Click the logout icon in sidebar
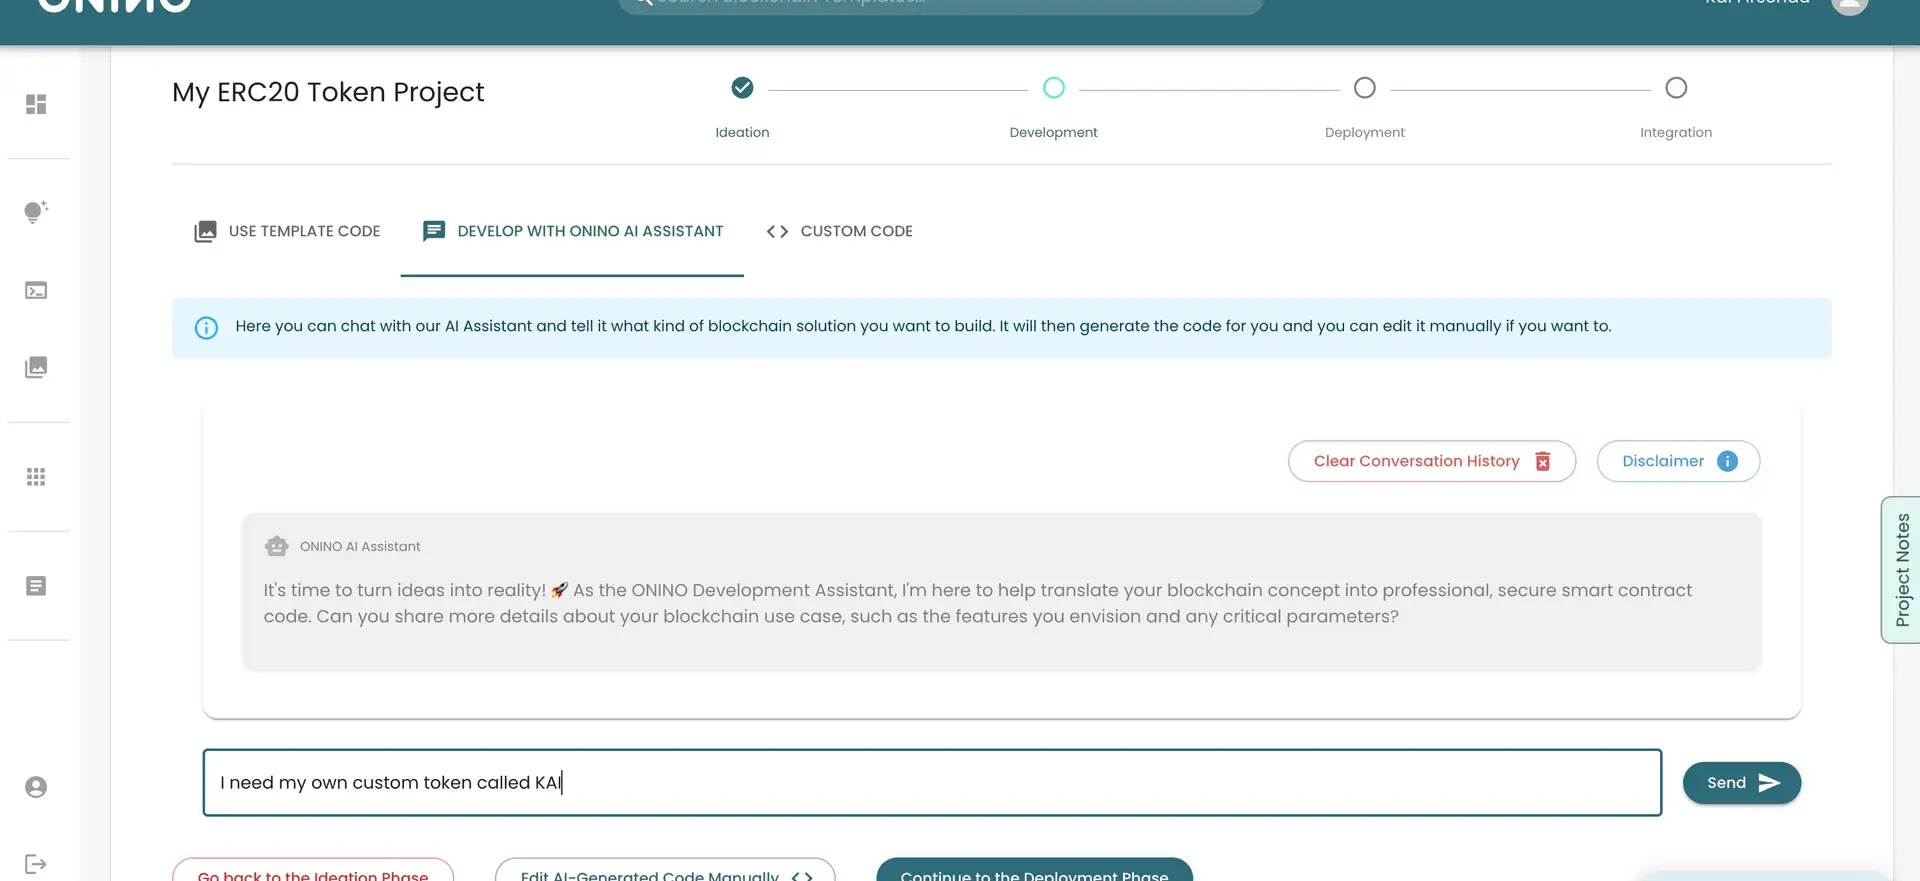 (x=36, y=864)
